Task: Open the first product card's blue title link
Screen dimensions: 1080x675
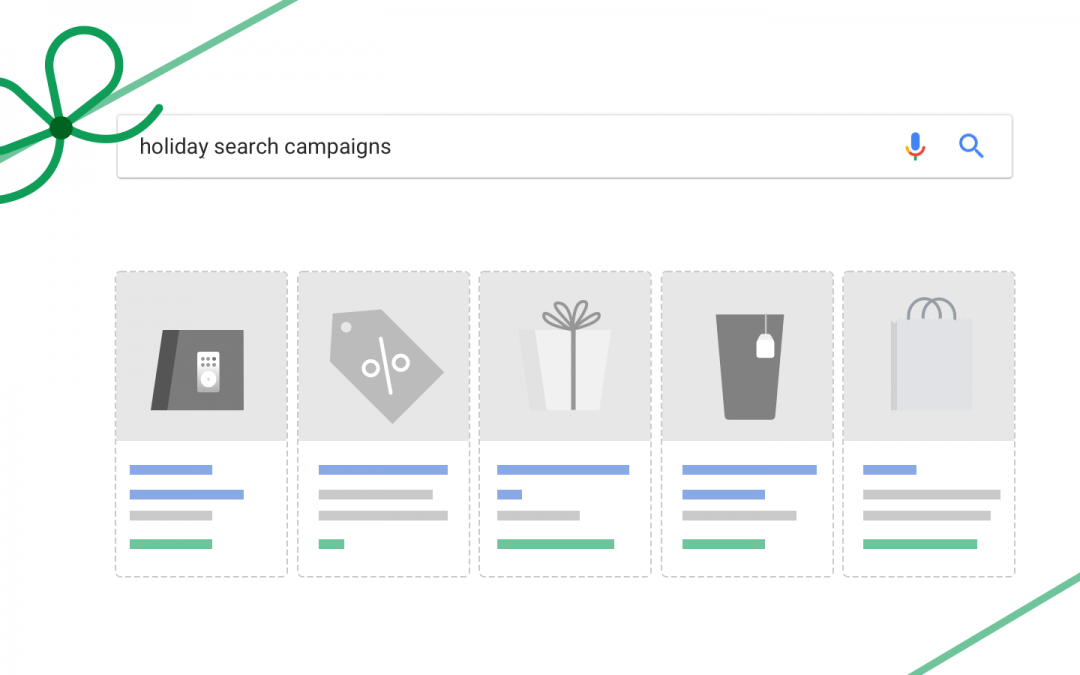Action: click(x=171, y=470)
